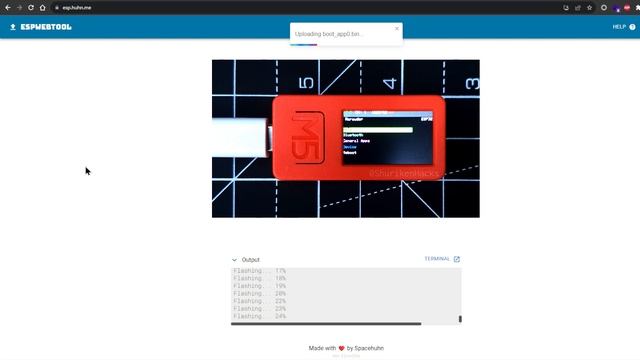Screen dimensions: 640x360
Task: Click the M5 device photo
Action: pos(346,138)
